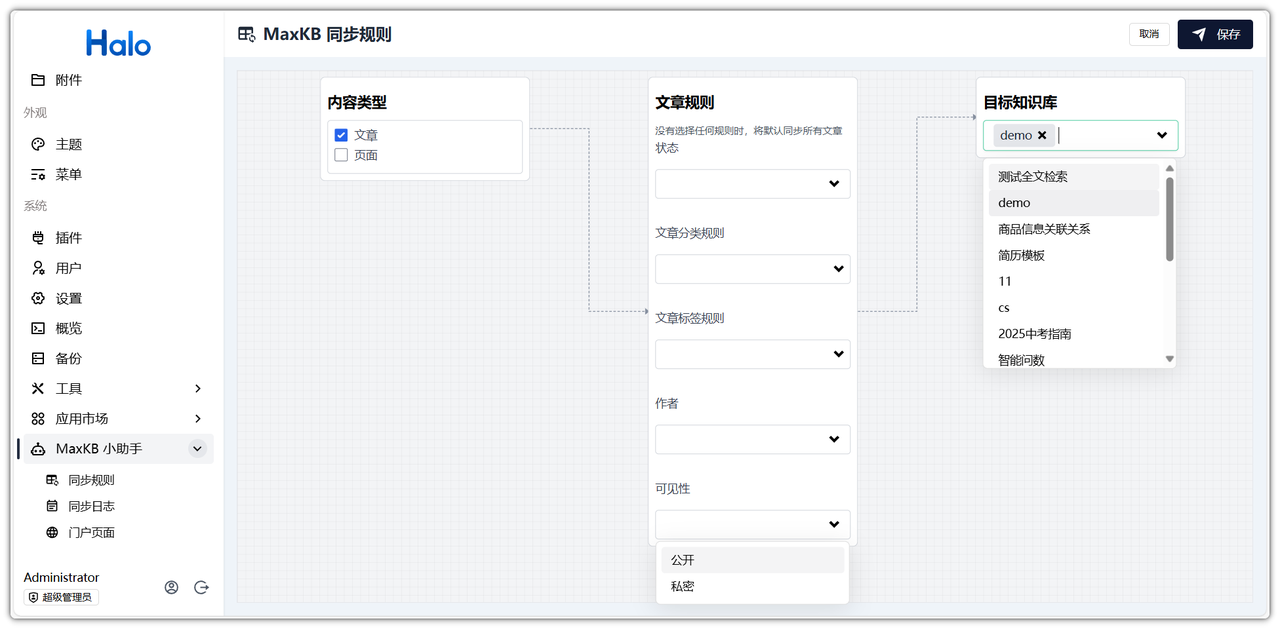Expand the 应用市场 submenu arrow
This screenshot has height=629, width=1280.
click(x=197, y=418)
